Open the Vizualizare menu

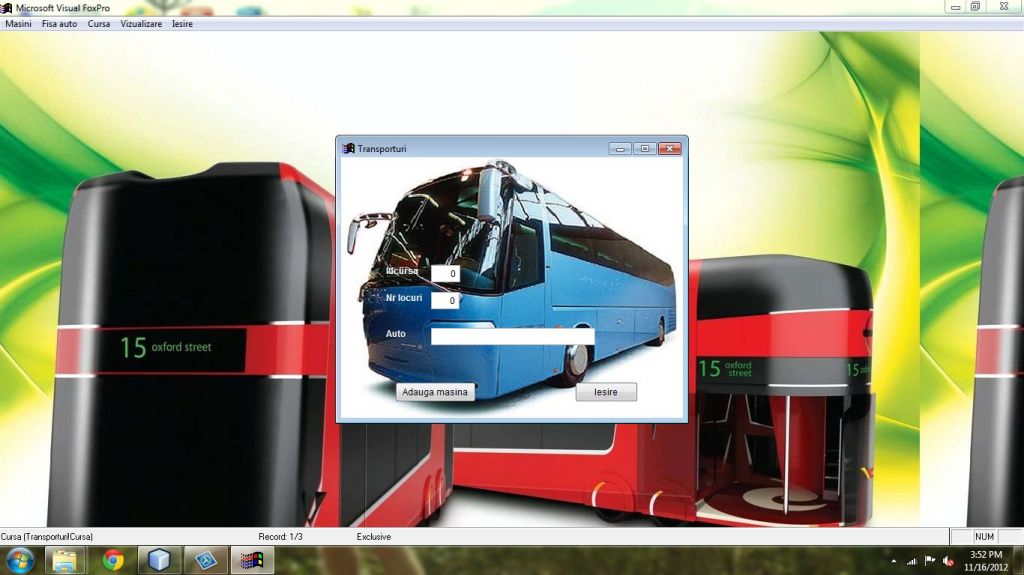click(141, 23)
